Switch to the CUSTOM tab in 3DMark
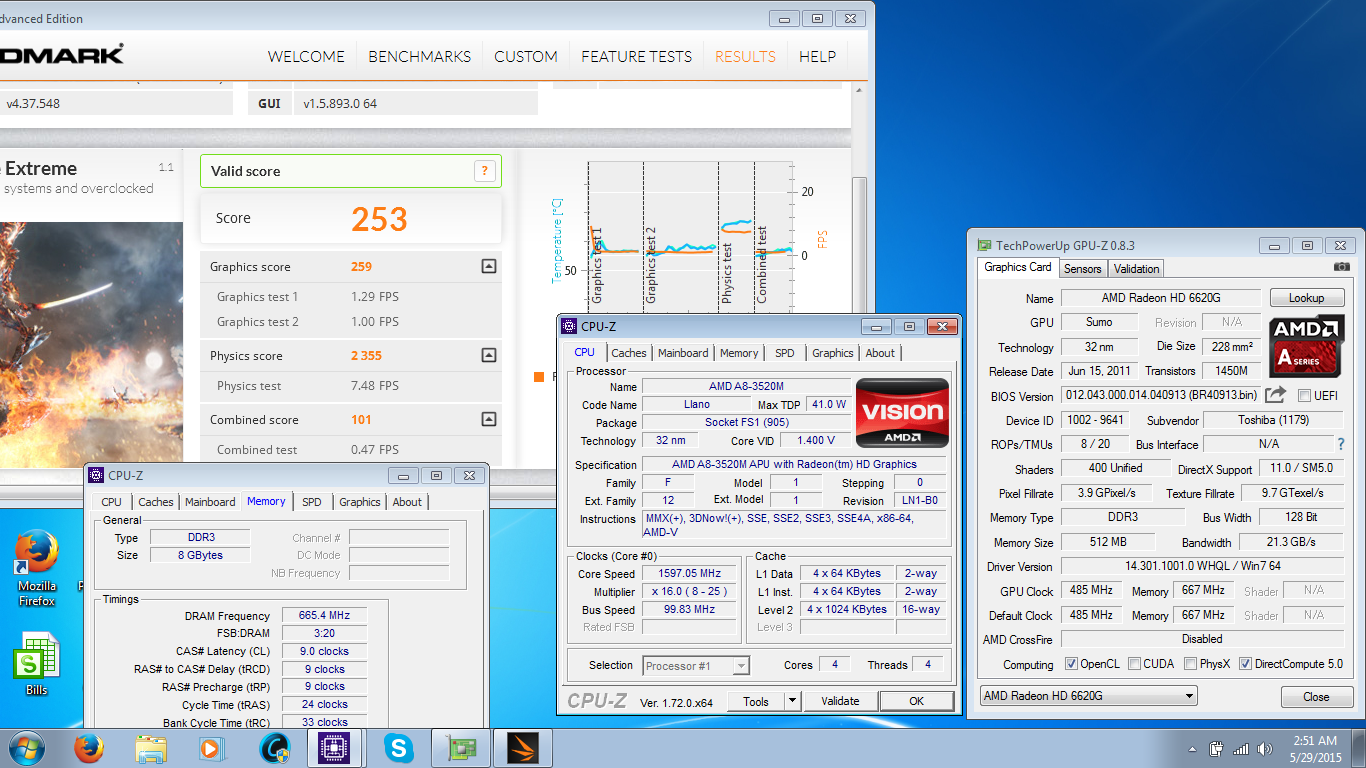 (526, 56)
